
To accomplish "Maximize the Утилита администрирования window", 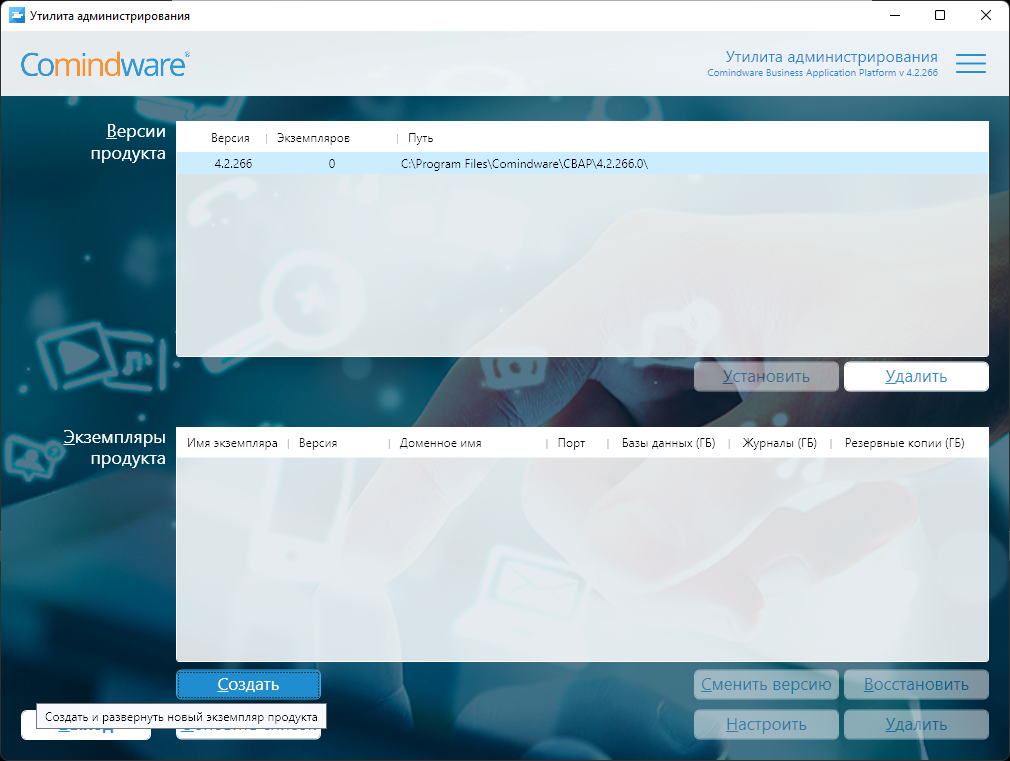I will click(940, 15).
